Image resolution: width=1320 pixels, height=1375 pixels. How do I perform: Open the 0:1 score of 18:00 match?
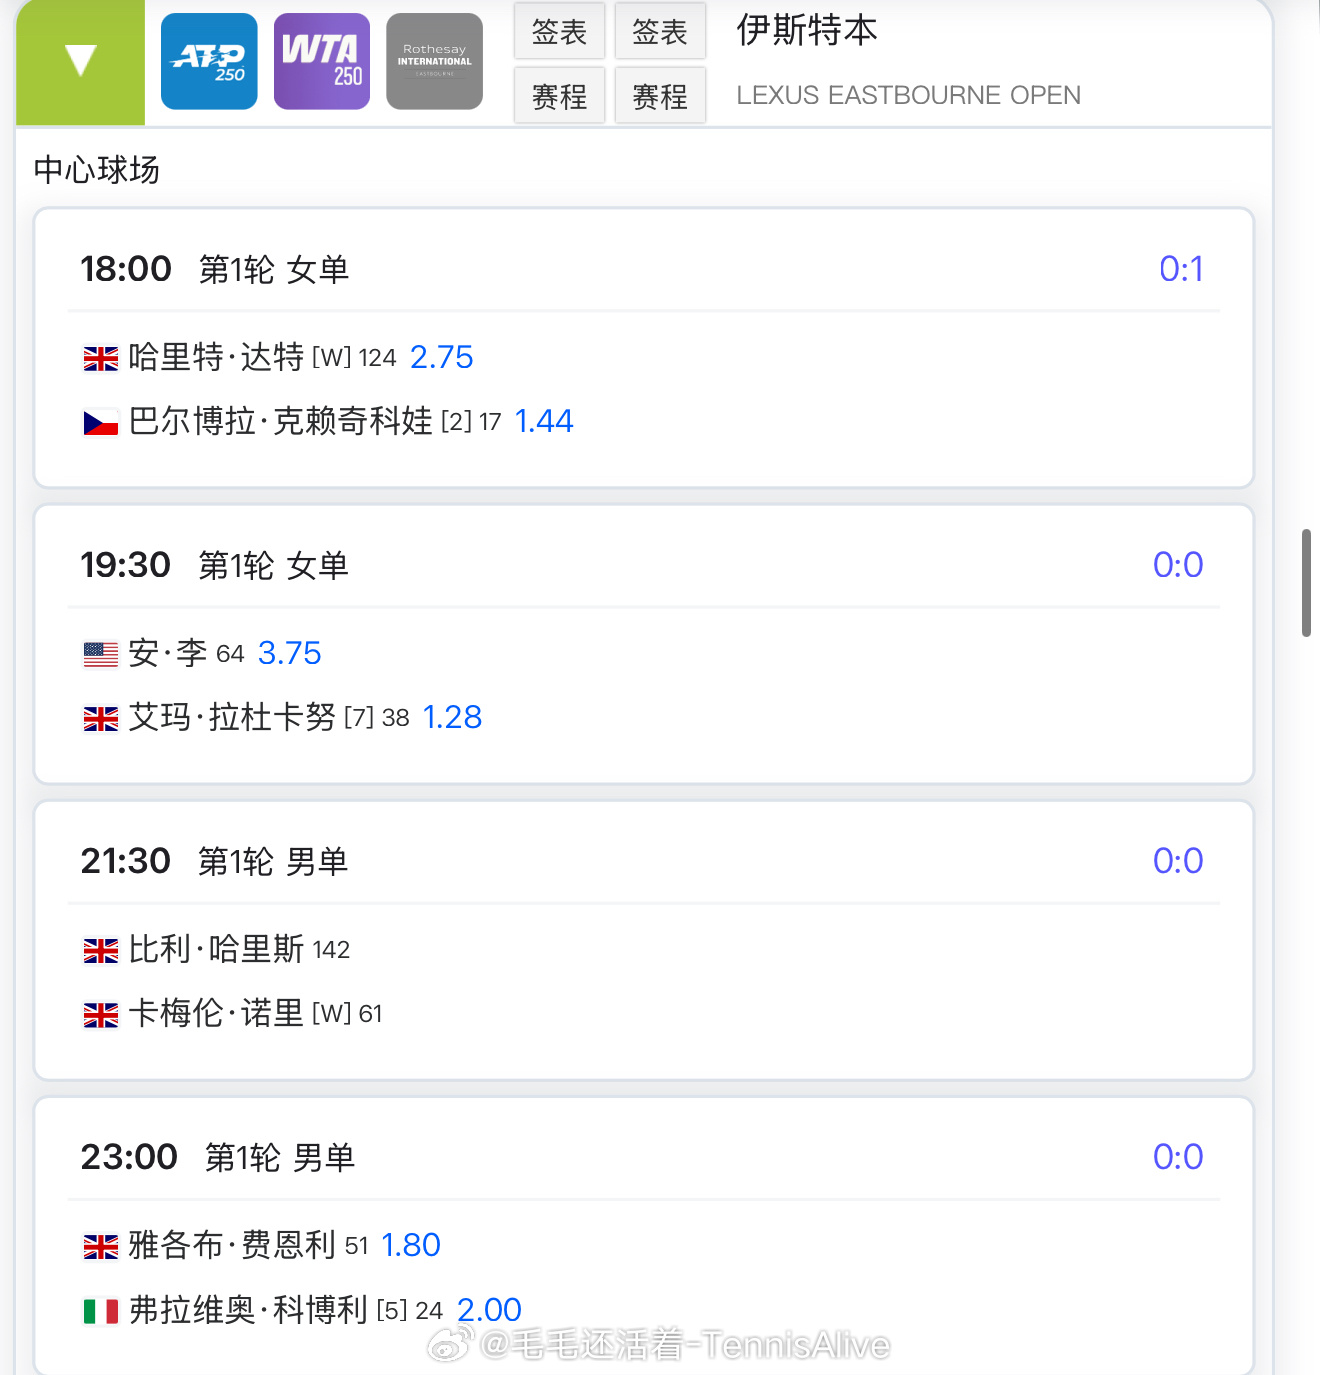pyautogui.click(x=1181, y=269)
